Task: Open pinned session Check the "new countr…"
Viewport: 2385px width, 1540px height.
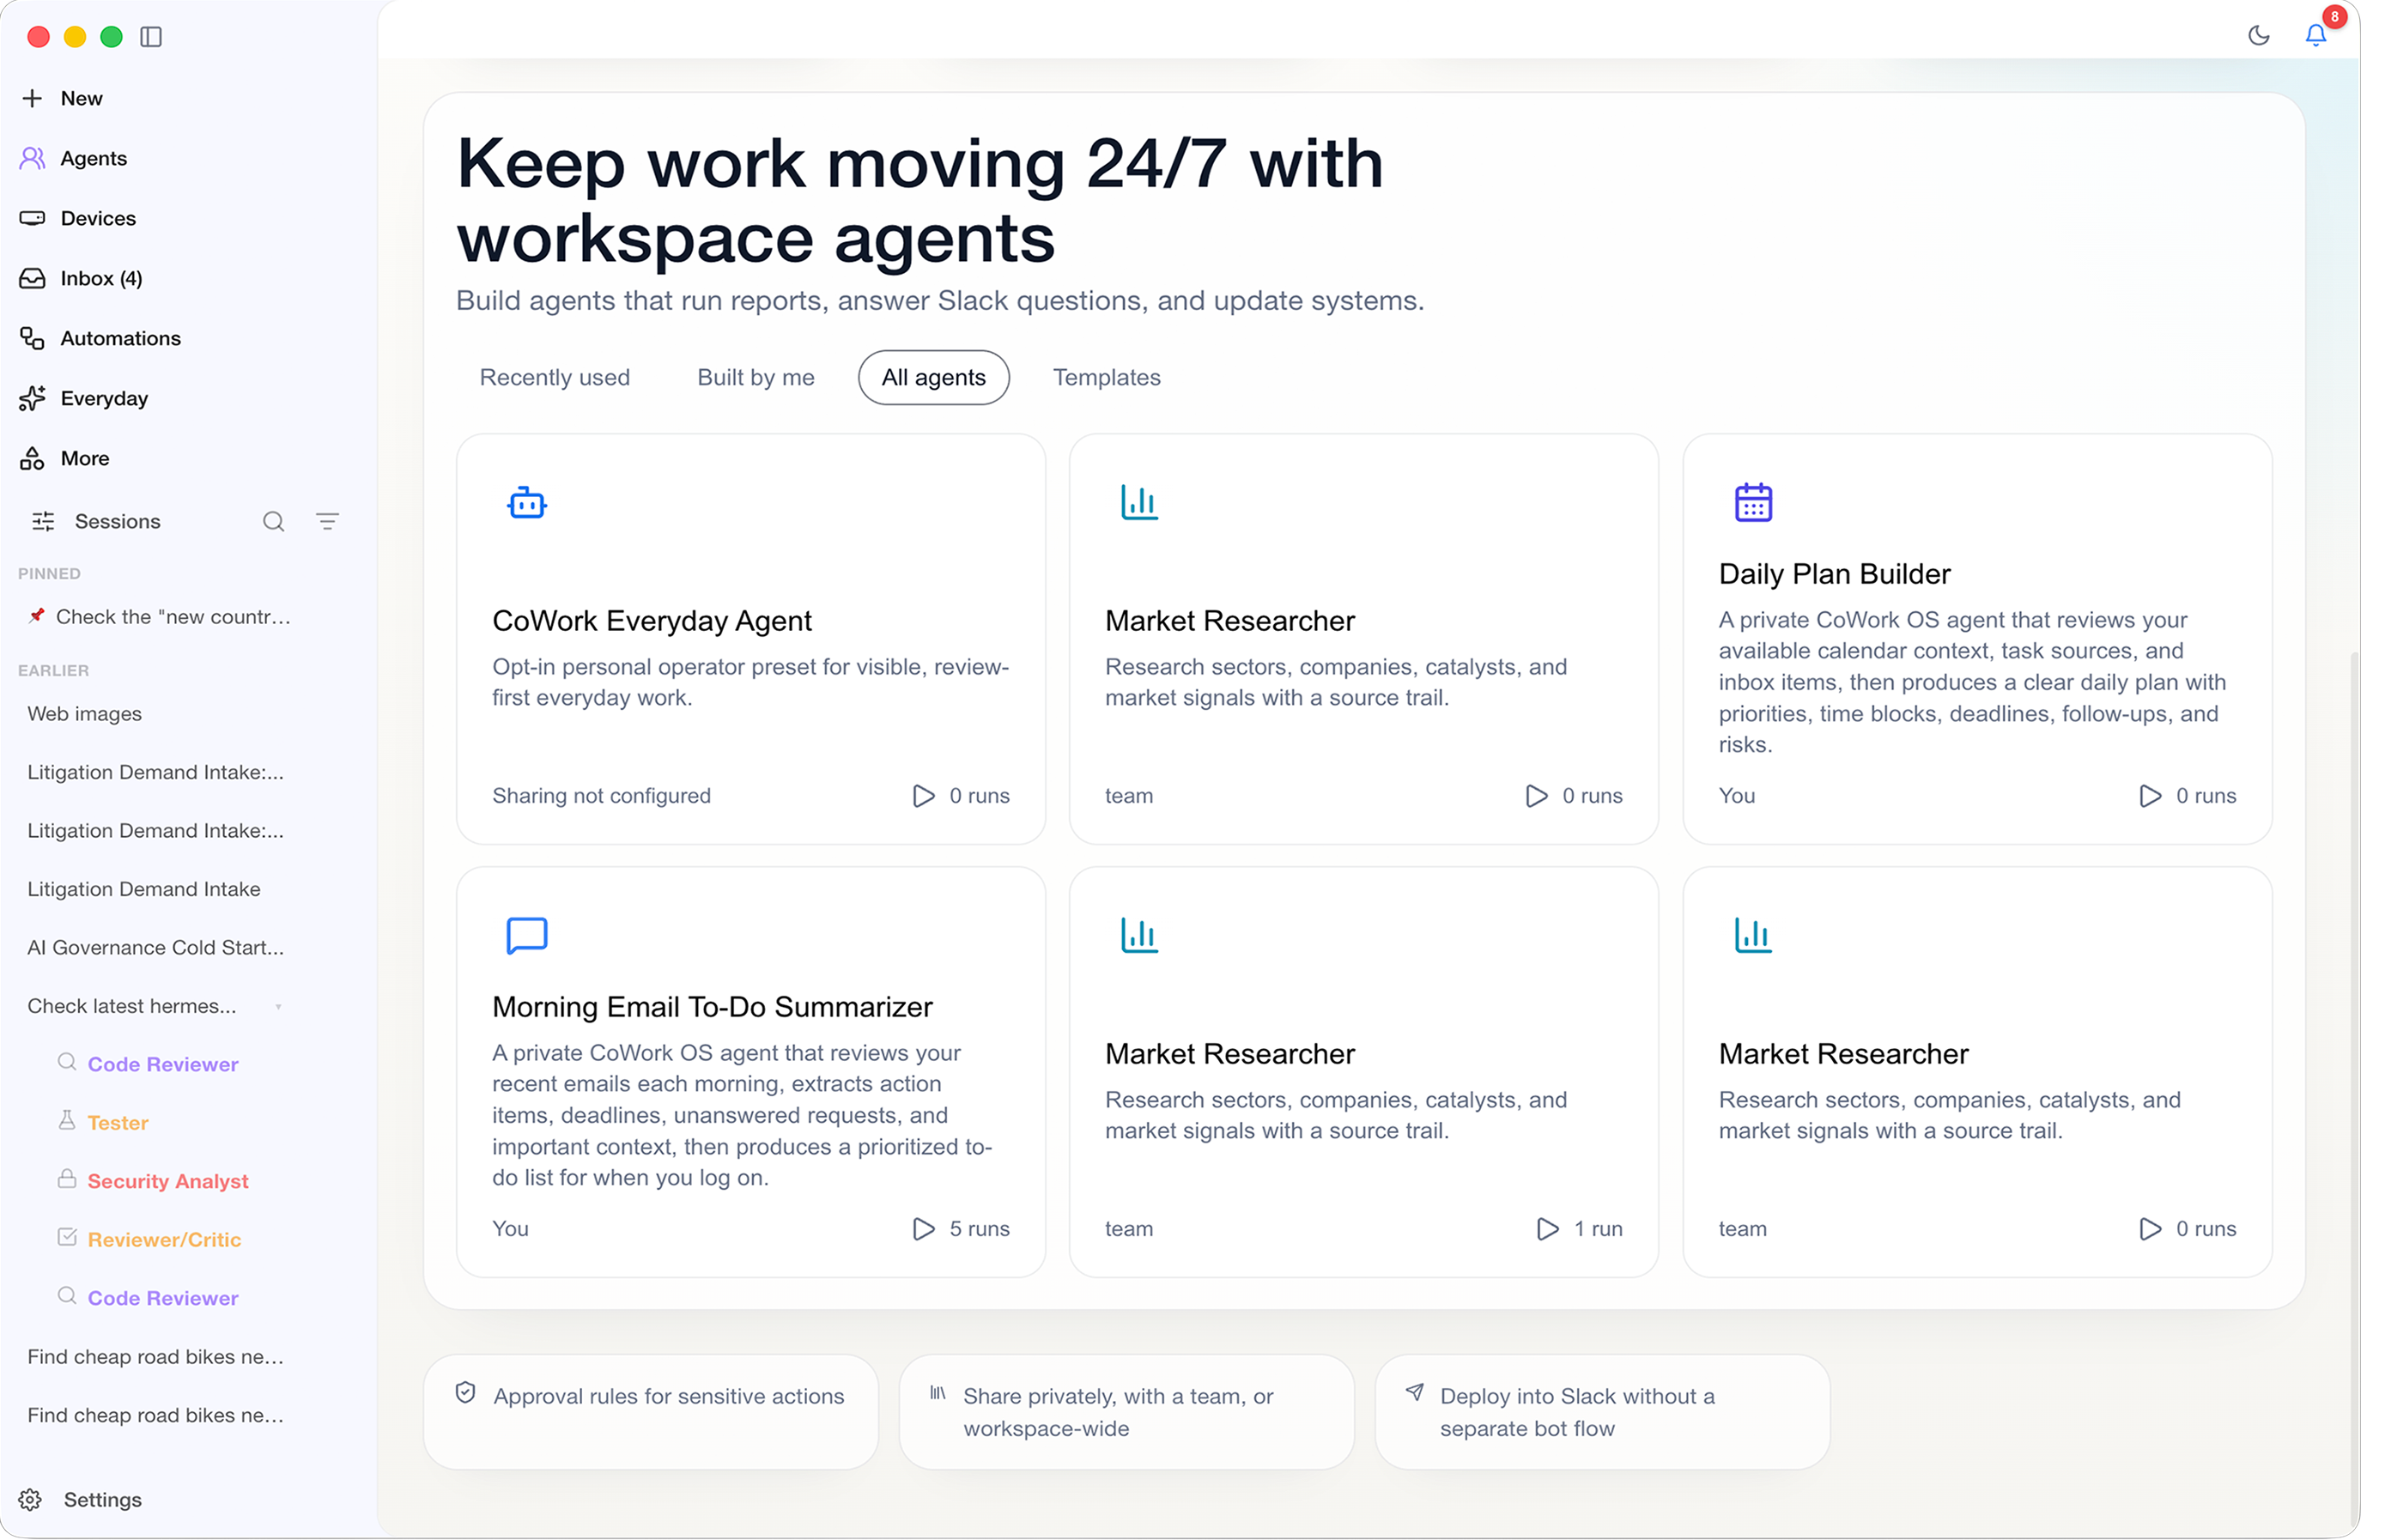Action: 173,617
